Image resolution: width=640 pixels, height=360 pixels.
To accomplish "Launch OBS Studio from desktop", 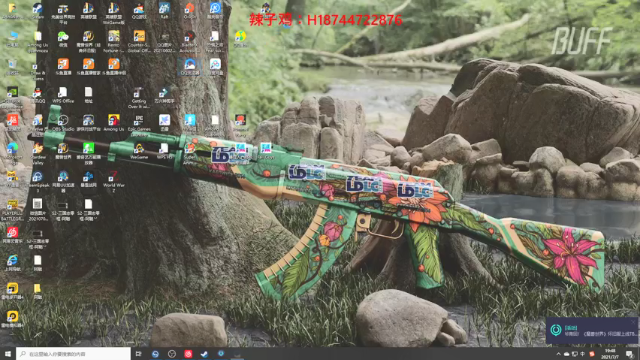I will (63, 123).
